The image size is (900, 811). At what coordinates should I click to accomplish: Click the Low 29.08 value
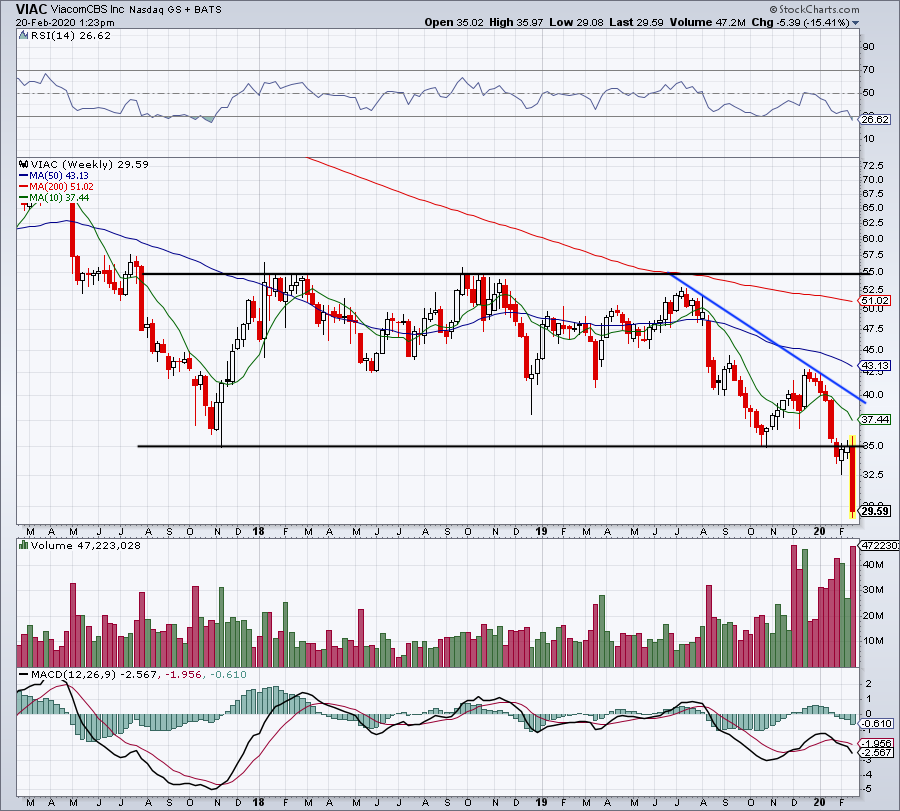(576, 22)
